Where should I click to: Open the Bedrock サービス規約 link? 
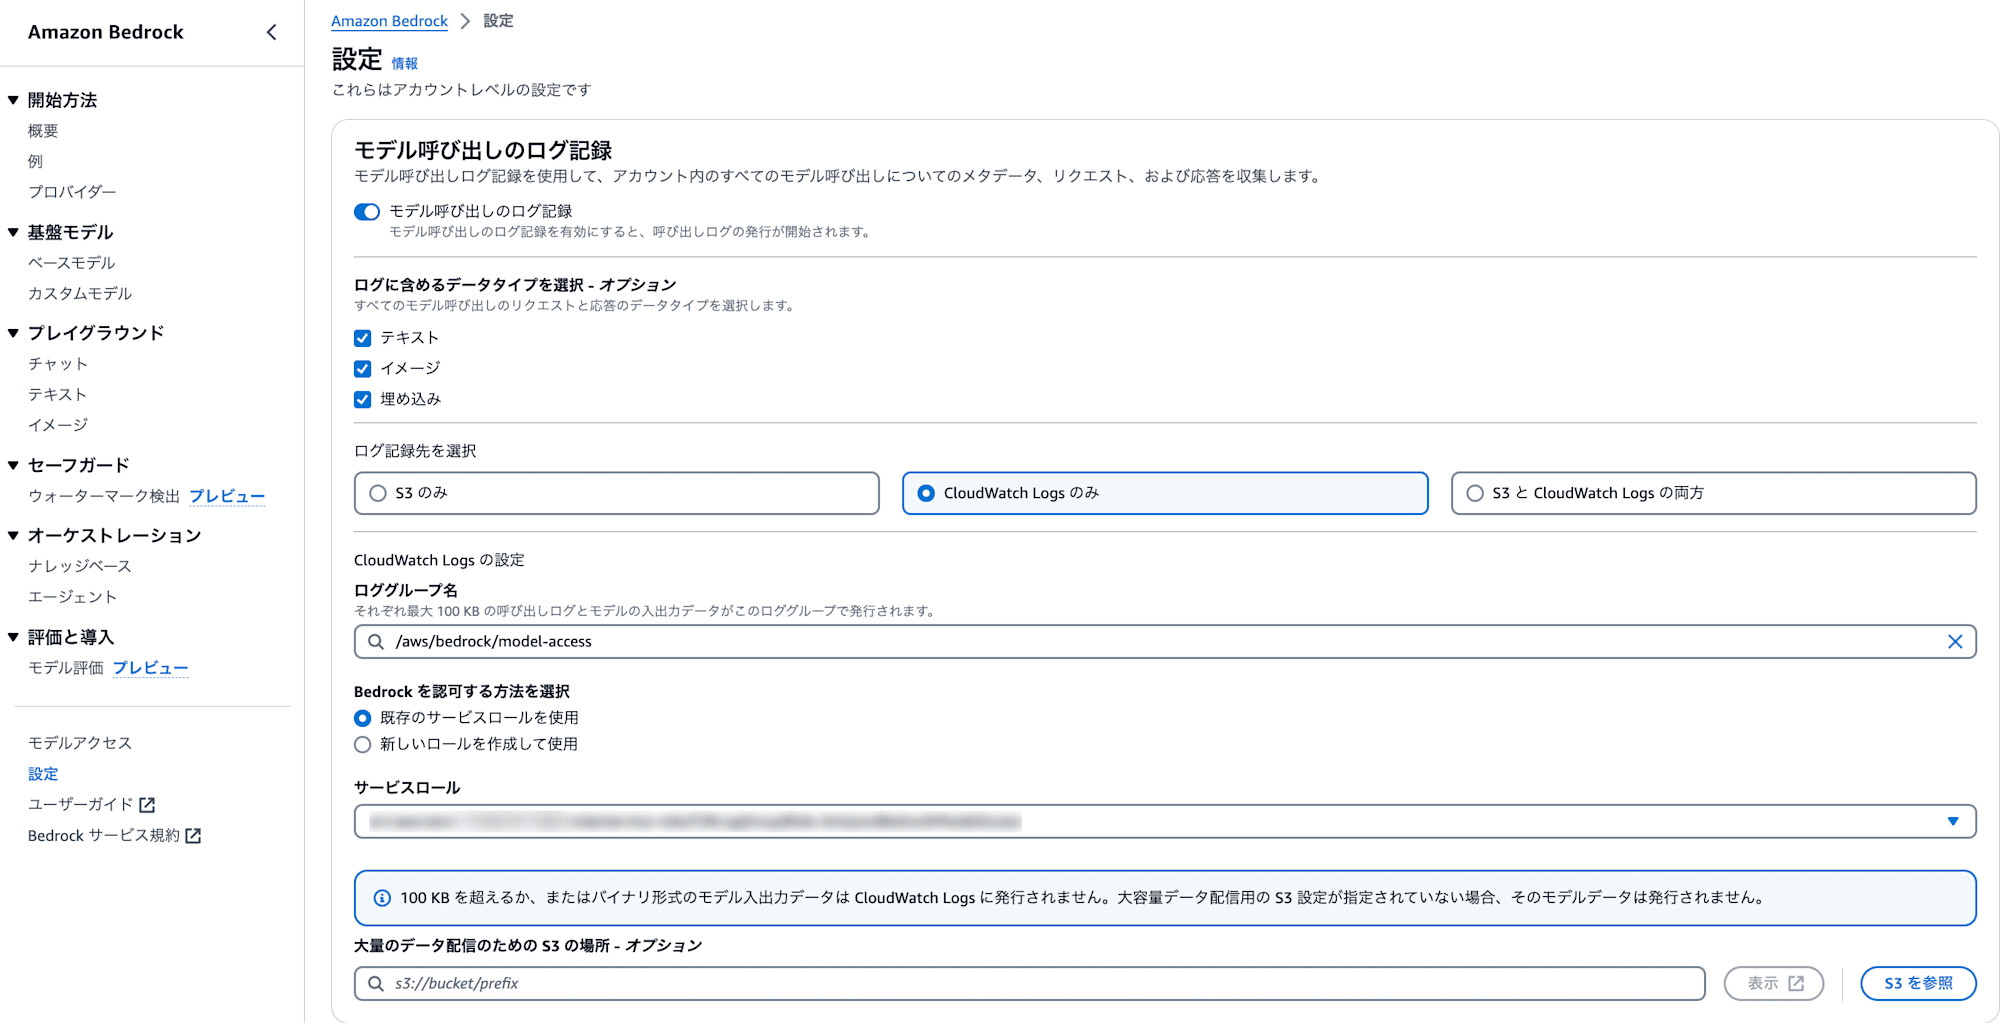click(x=104, y=836)
